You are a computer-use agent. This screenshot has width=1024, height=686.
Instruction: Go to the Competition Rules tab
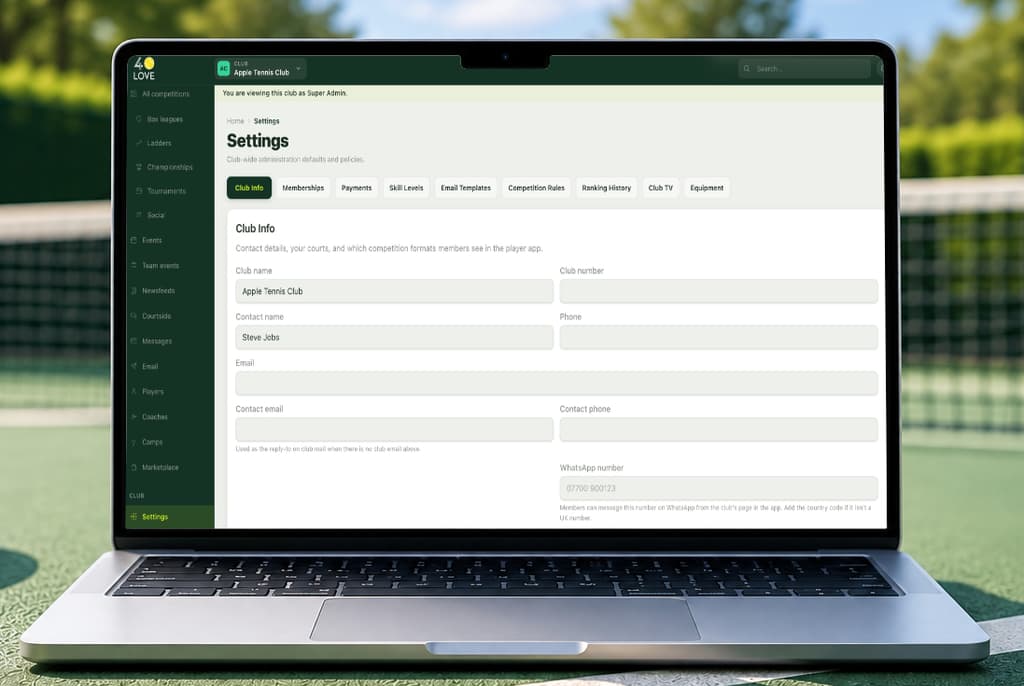[x=536, y=188]
